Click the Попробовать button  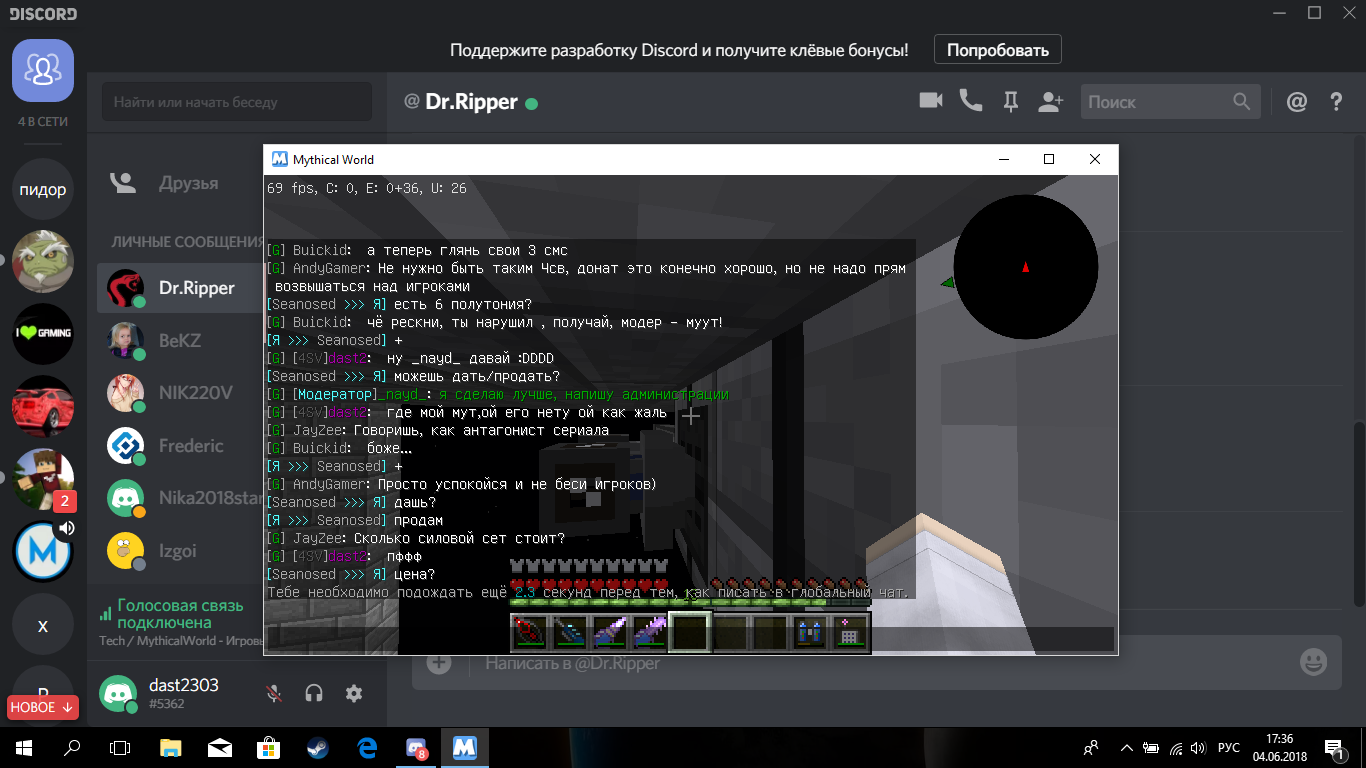coord(998,50)
